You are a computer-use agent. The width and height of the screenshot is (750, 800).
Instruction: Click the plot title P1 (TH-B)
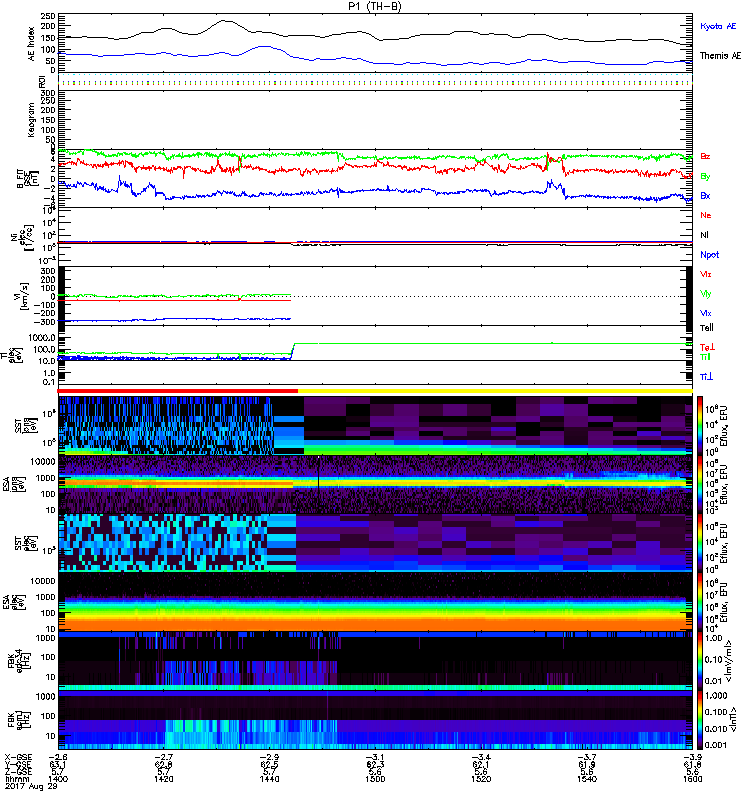click(375, 6)
